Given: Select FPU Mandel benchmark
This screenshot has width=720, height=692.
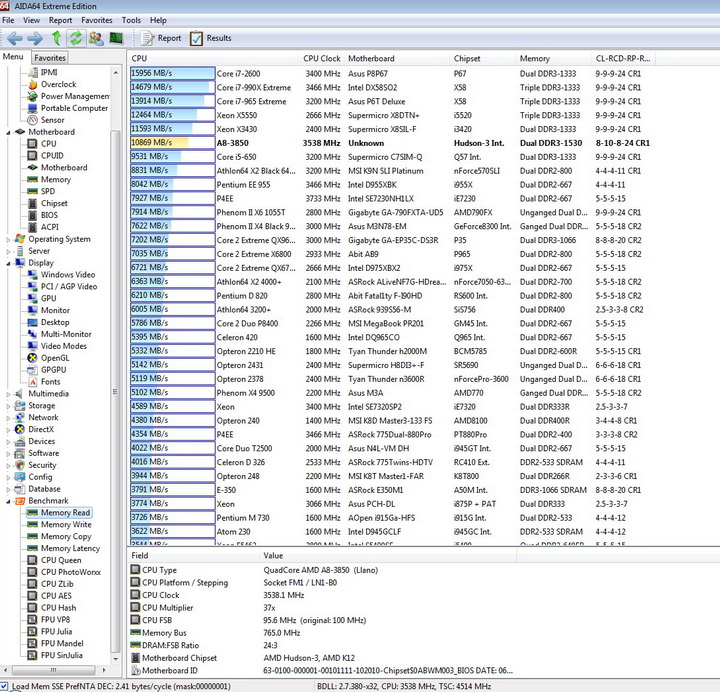Looking at the screenshot, I should click(62, 644).
